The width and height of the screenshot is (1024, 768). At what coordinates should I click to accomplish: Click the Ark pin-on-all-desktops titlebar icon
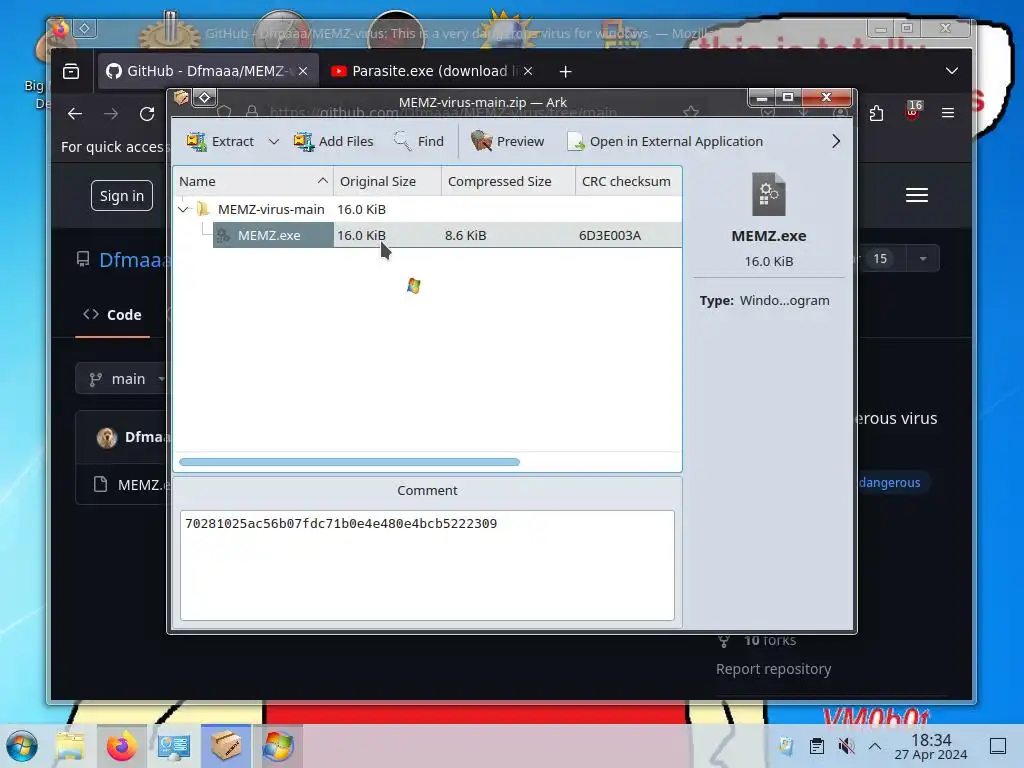click(x=204, y=98)
